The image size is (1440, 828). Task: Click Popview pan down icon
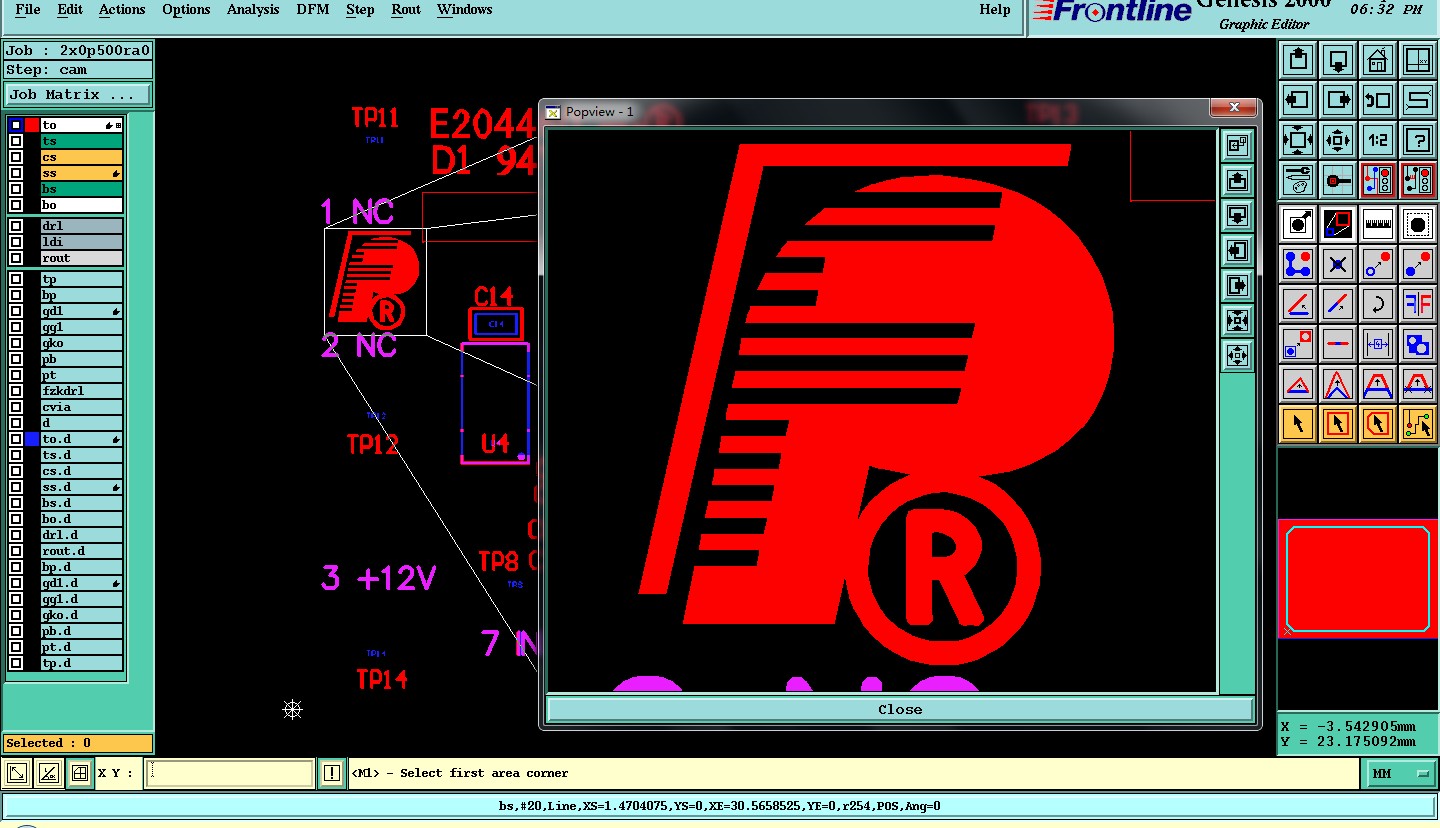pos(1237,216)
